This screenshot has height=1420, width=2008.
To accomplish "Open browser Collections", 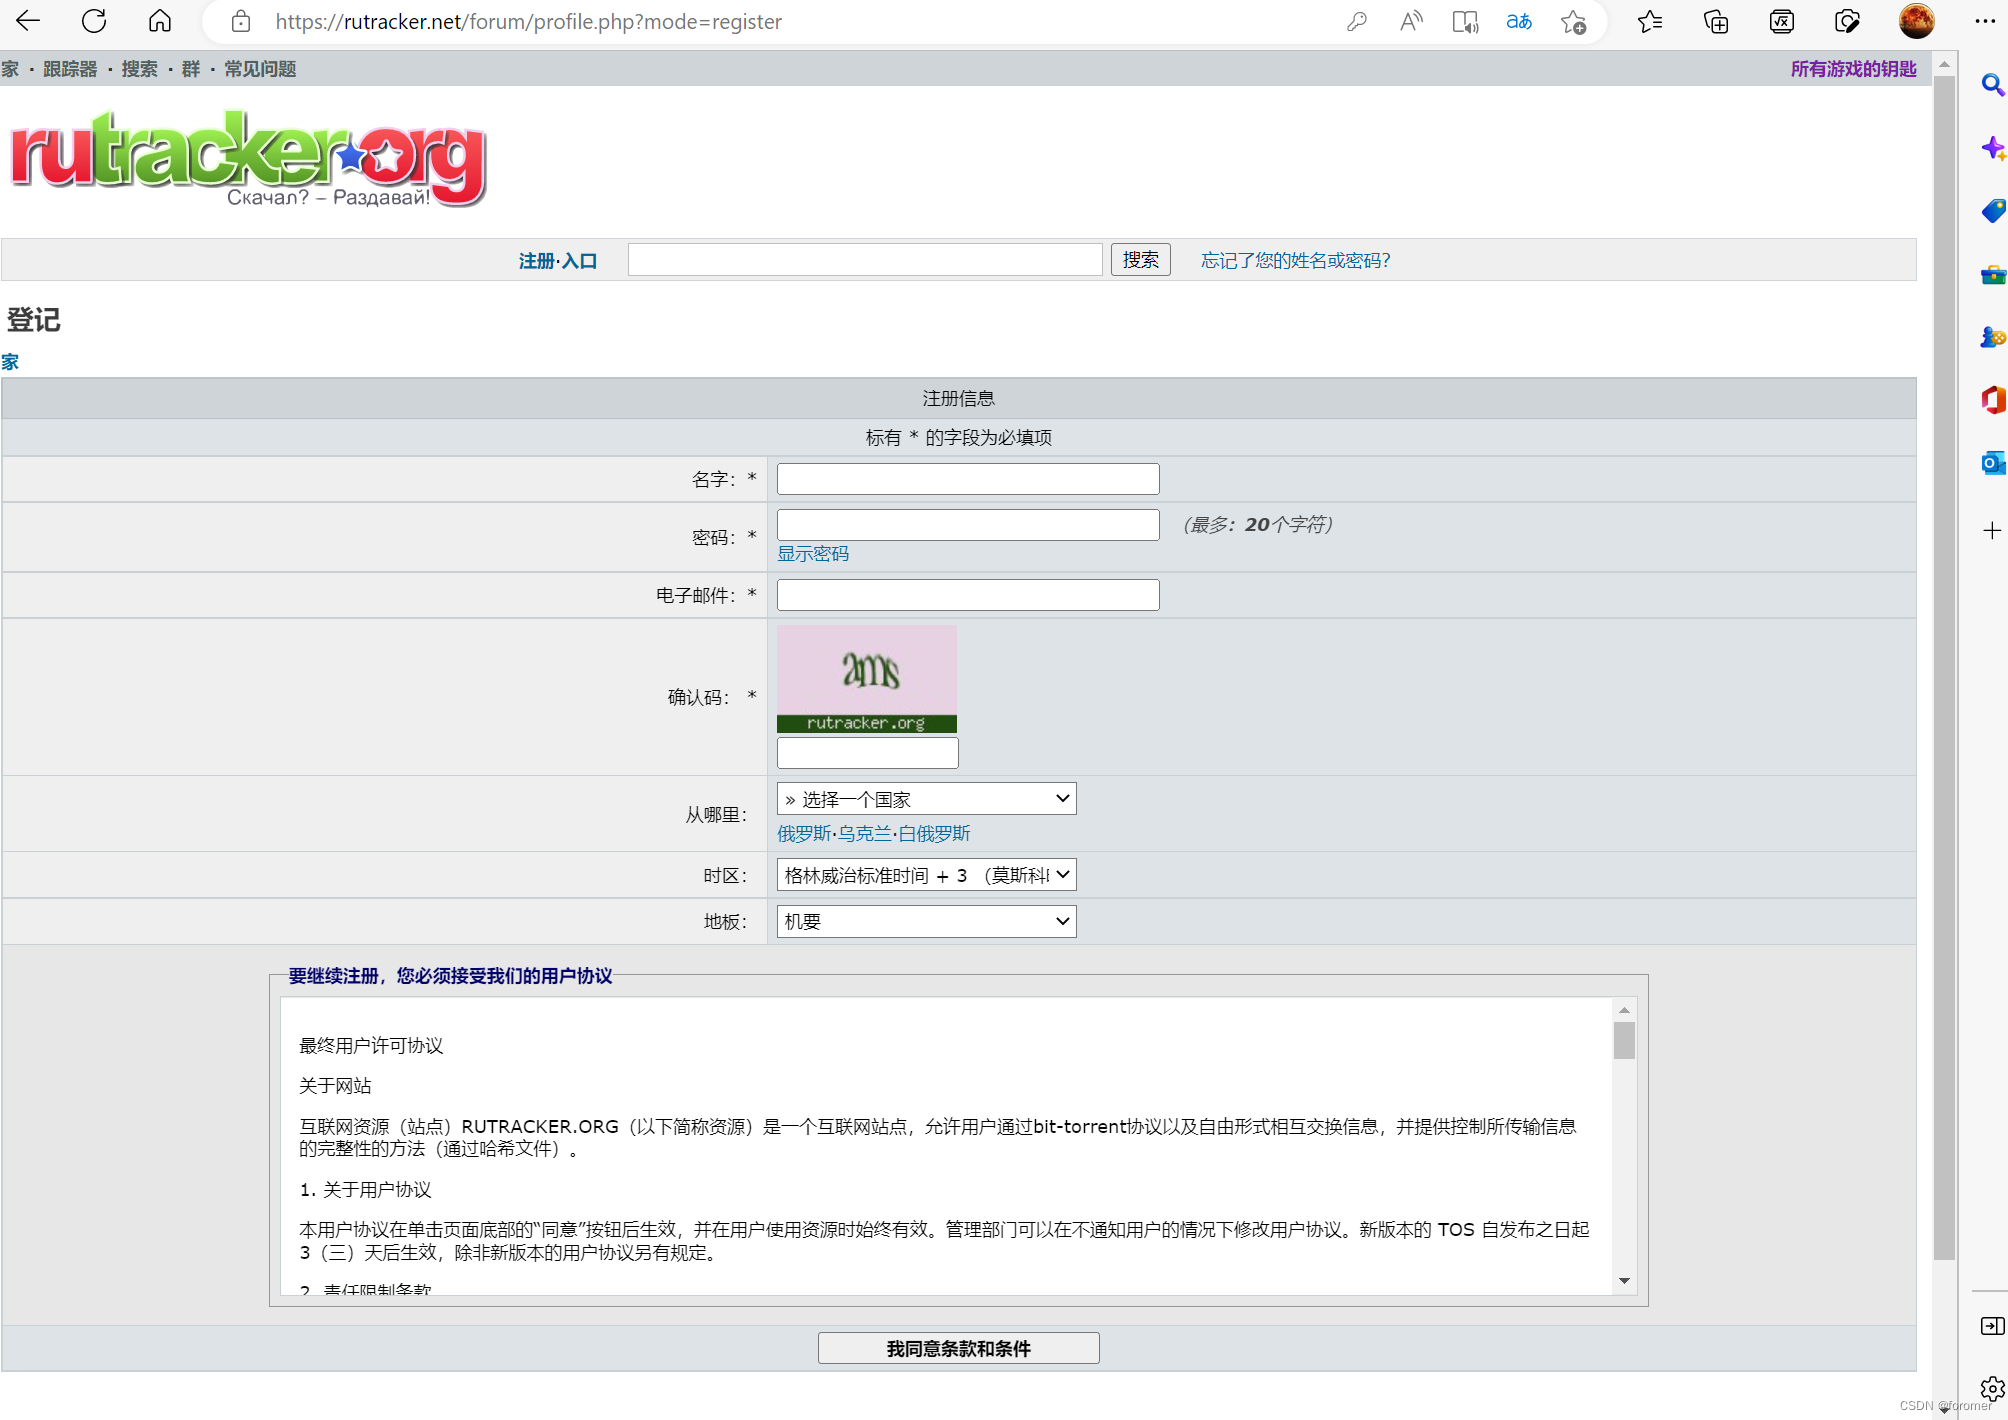I will click(x=1716, y=21).
